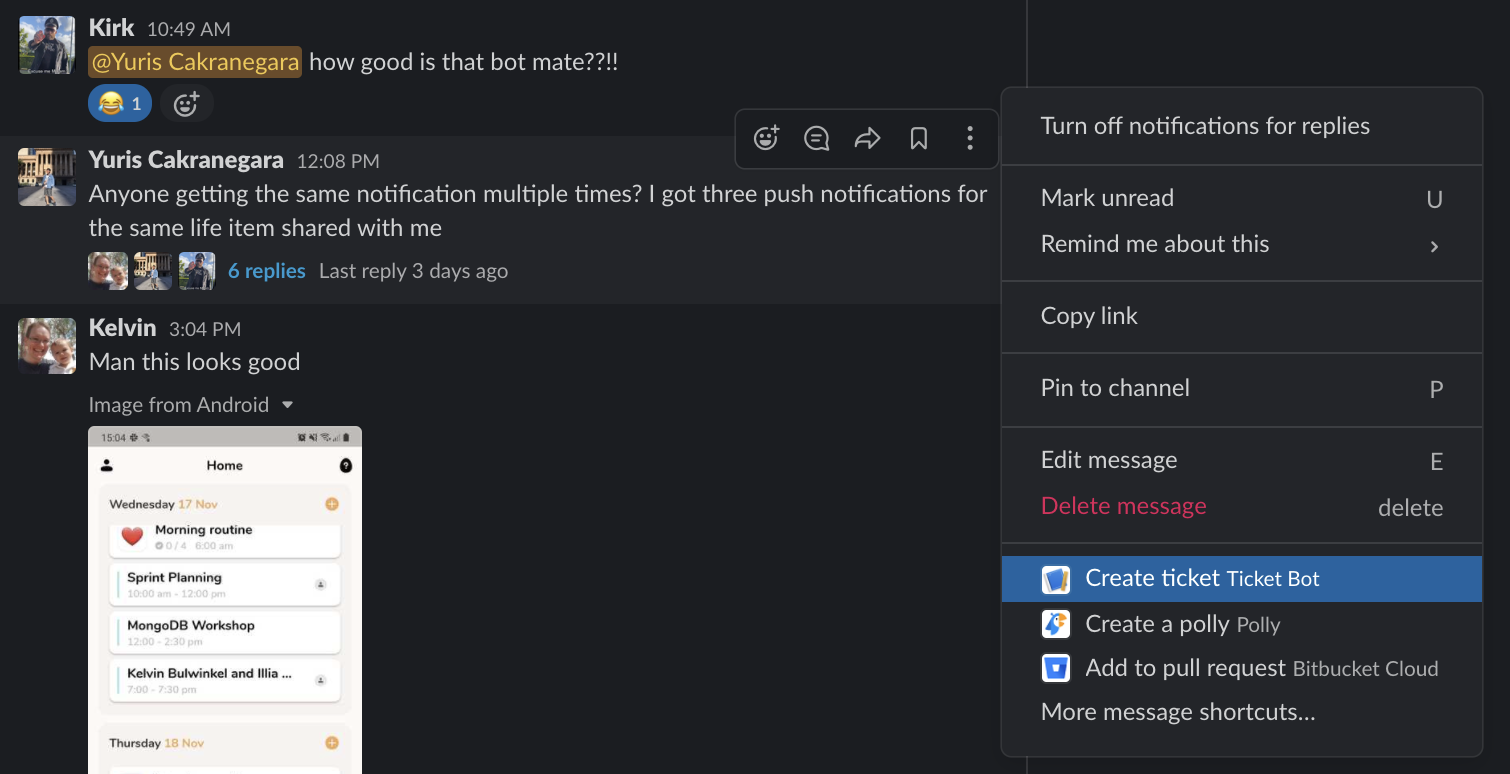Click the 3:04 PM timestamp

(205, 329)
